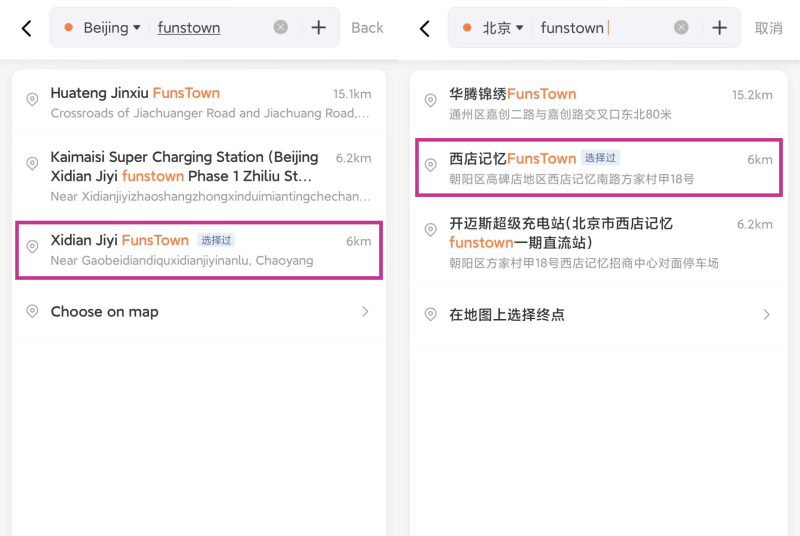Click location pin of Huateng Jinxiu FunsTown

[x=32, y=99]
